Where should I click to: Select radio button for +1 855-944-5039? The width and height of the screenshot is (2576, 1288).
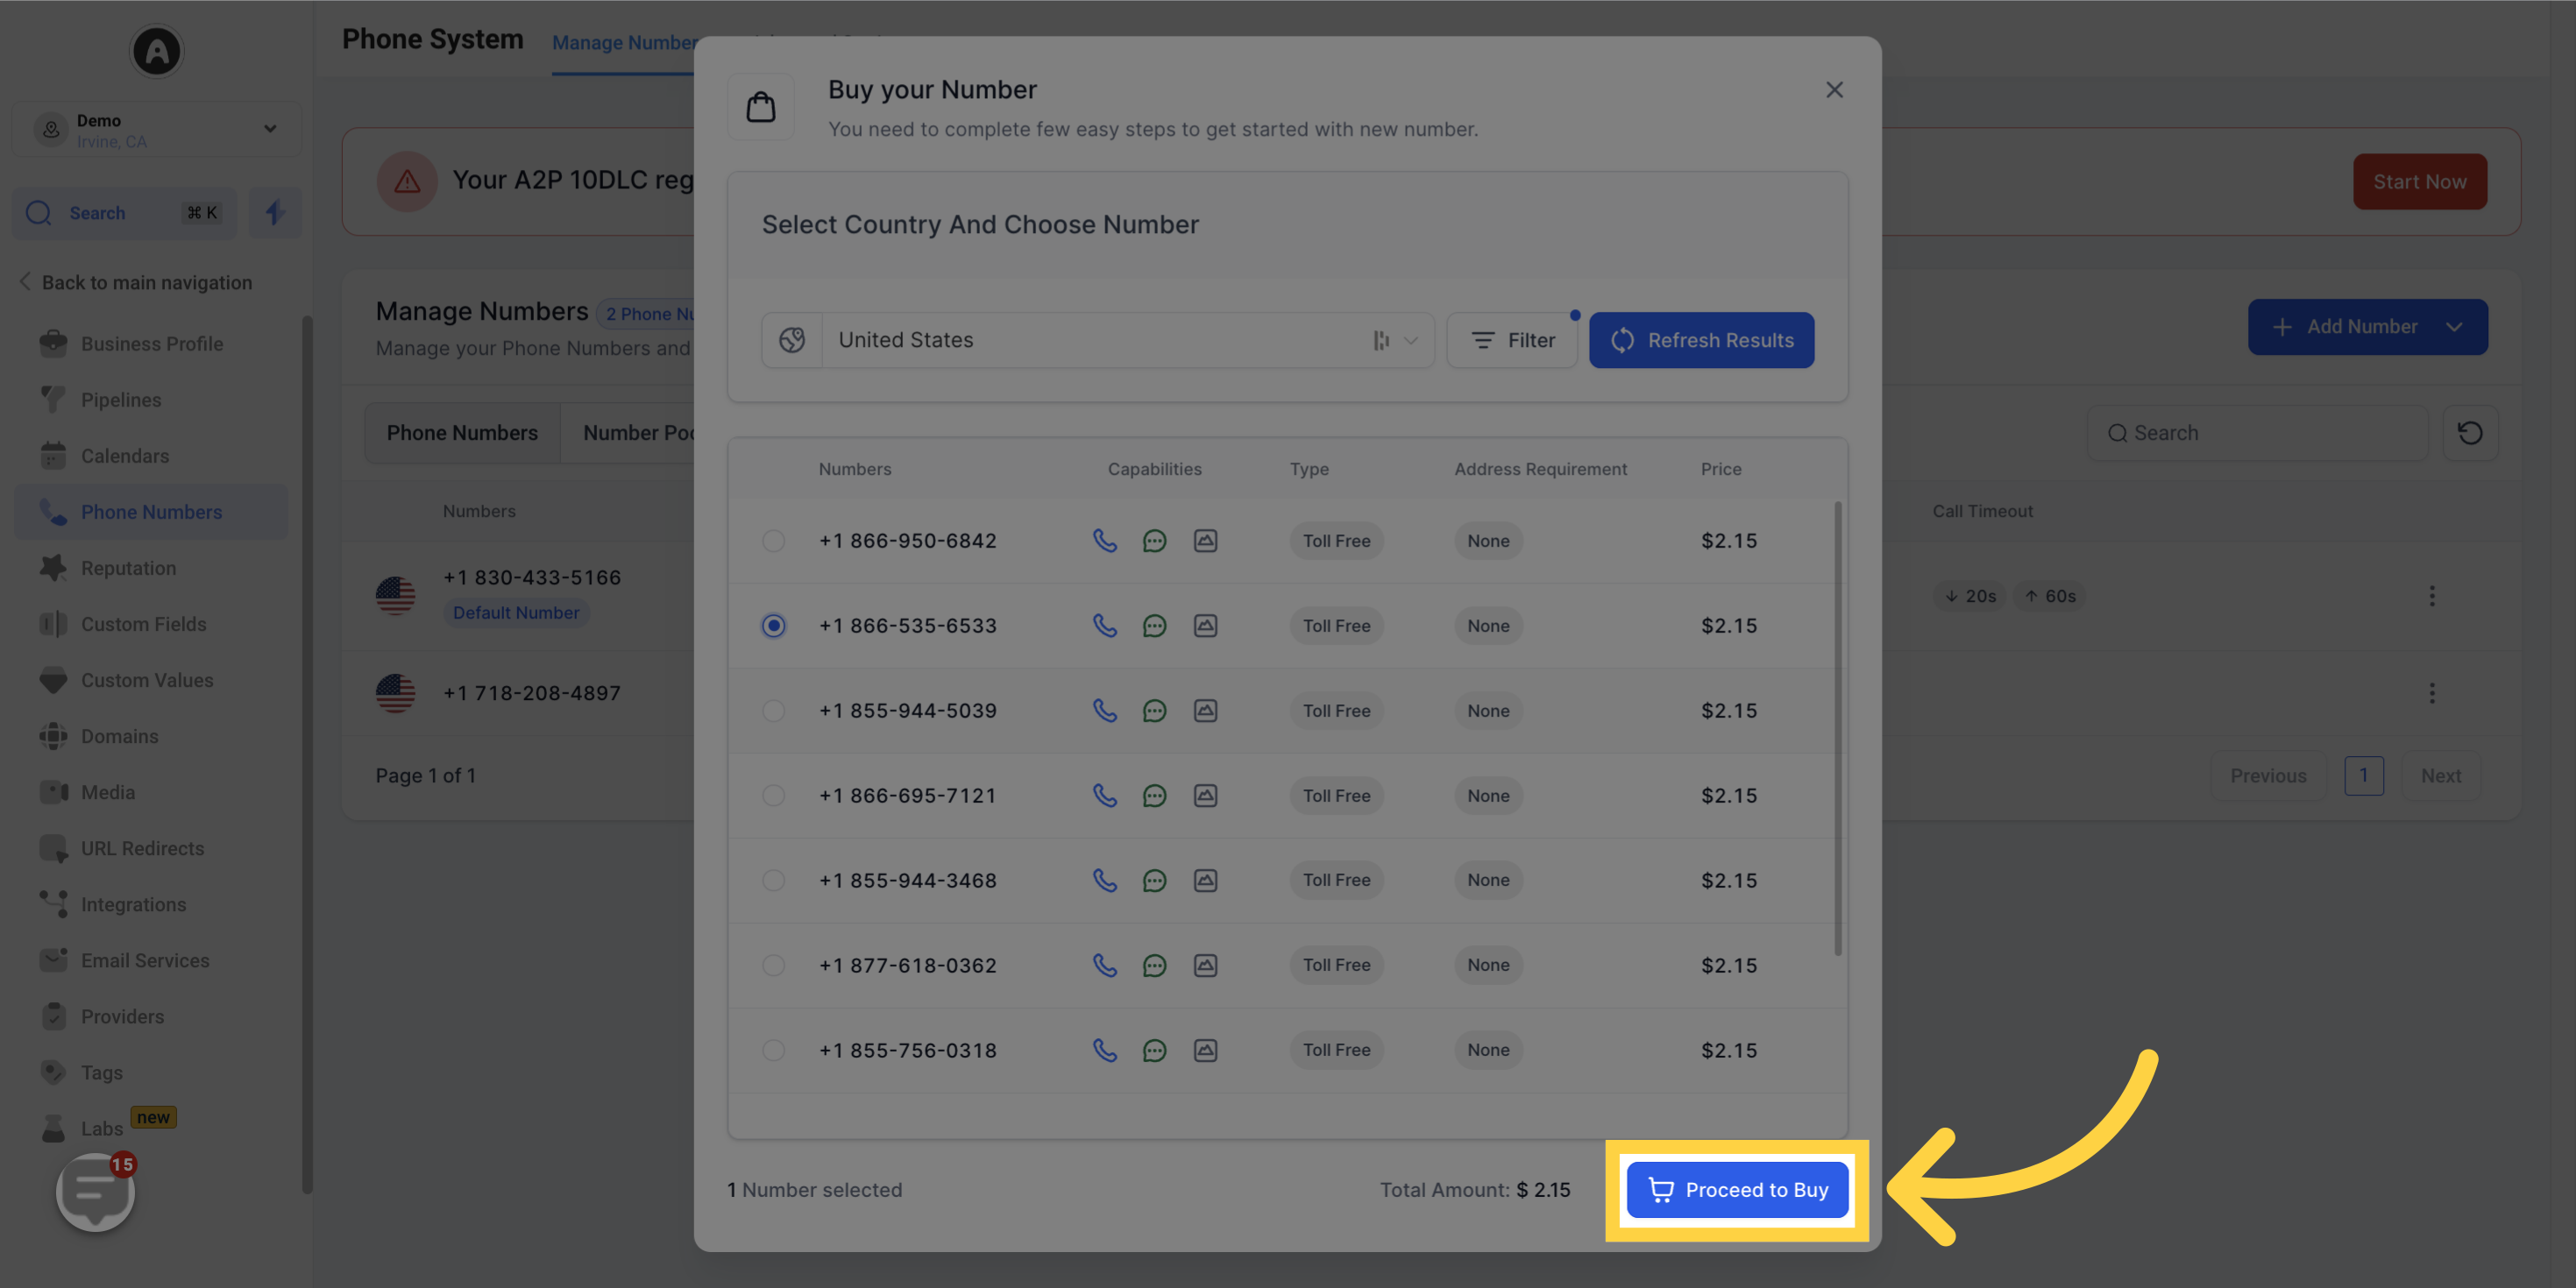pyautogui.click(x=773, y=711)
